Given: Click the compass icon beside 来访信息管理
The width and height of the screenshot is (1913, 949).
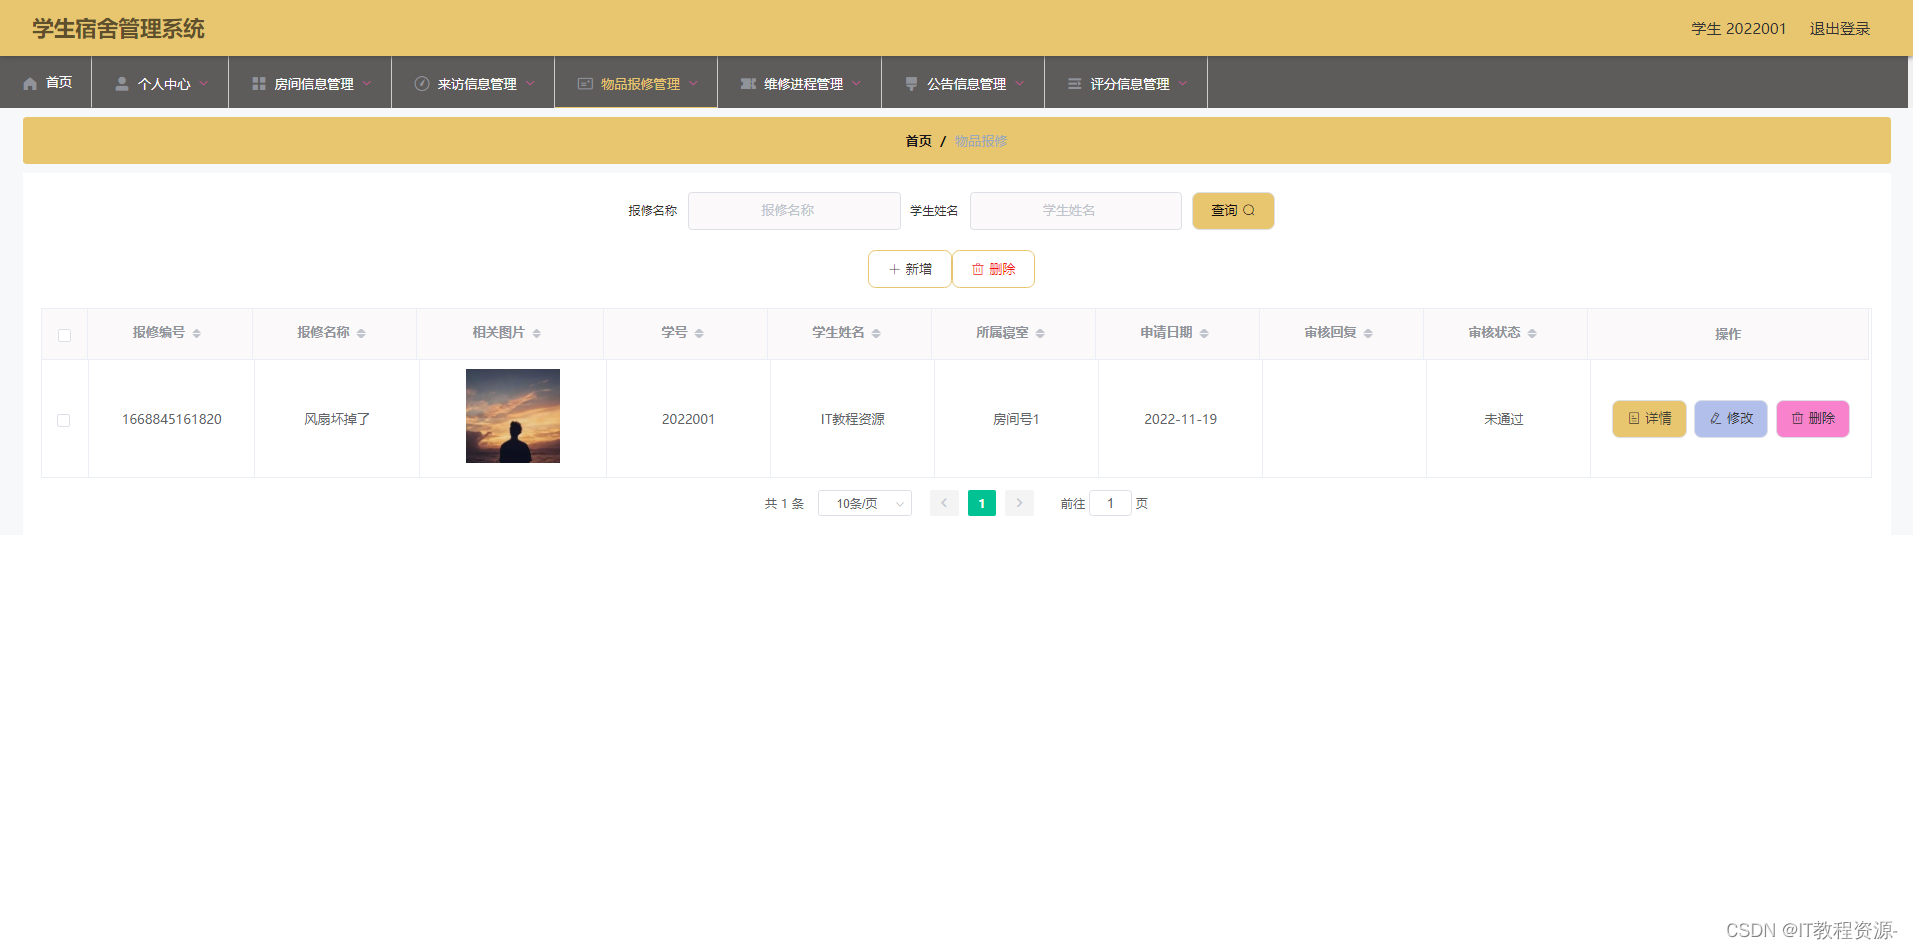Looking at the screenshot, I should (422, 84).
